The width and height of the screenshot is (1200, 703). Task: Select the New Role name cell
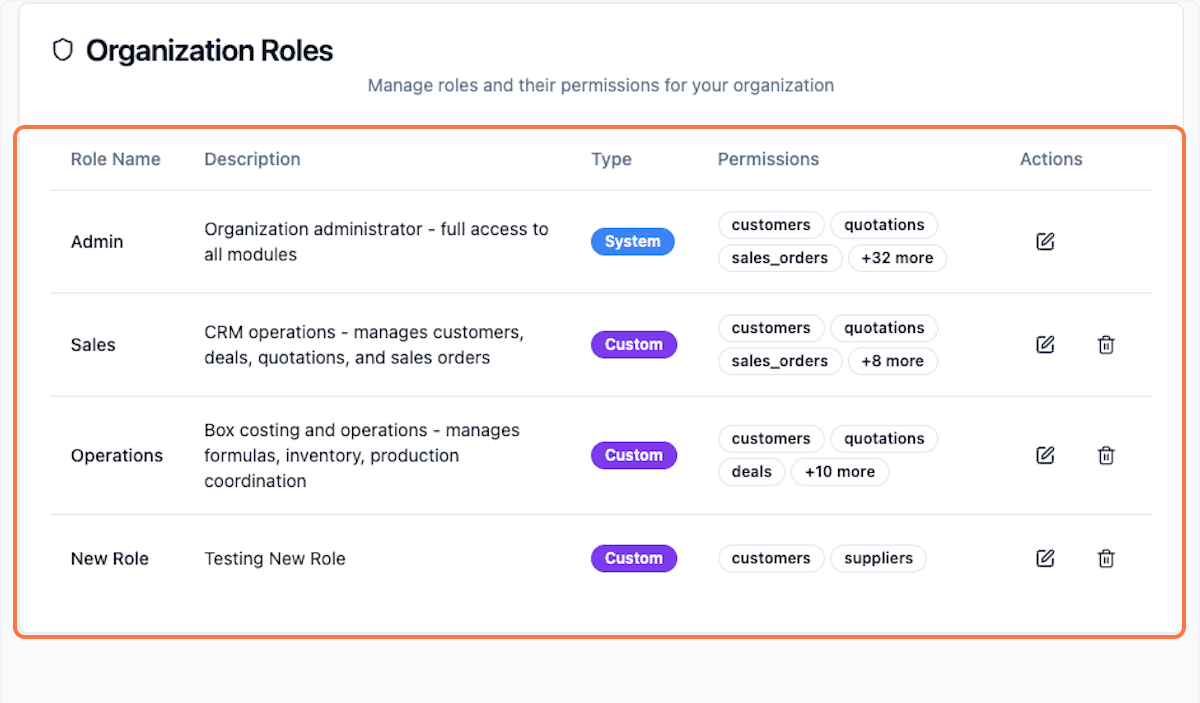pos(109,559)
